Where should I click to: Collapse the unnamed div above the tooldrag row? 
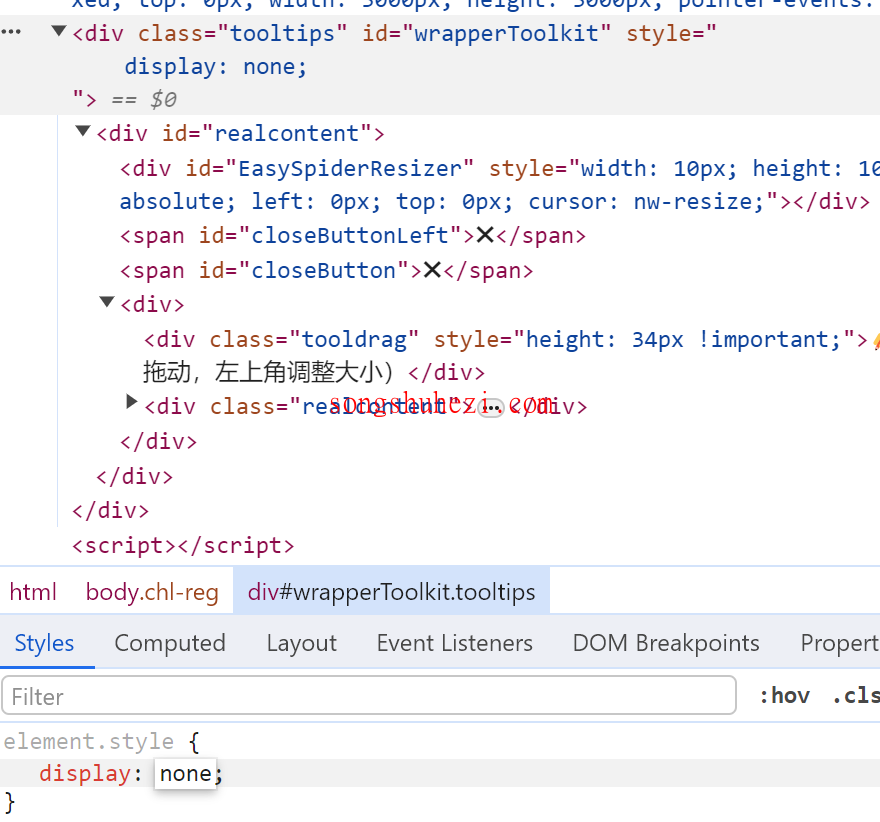click(x=107, y=302)
